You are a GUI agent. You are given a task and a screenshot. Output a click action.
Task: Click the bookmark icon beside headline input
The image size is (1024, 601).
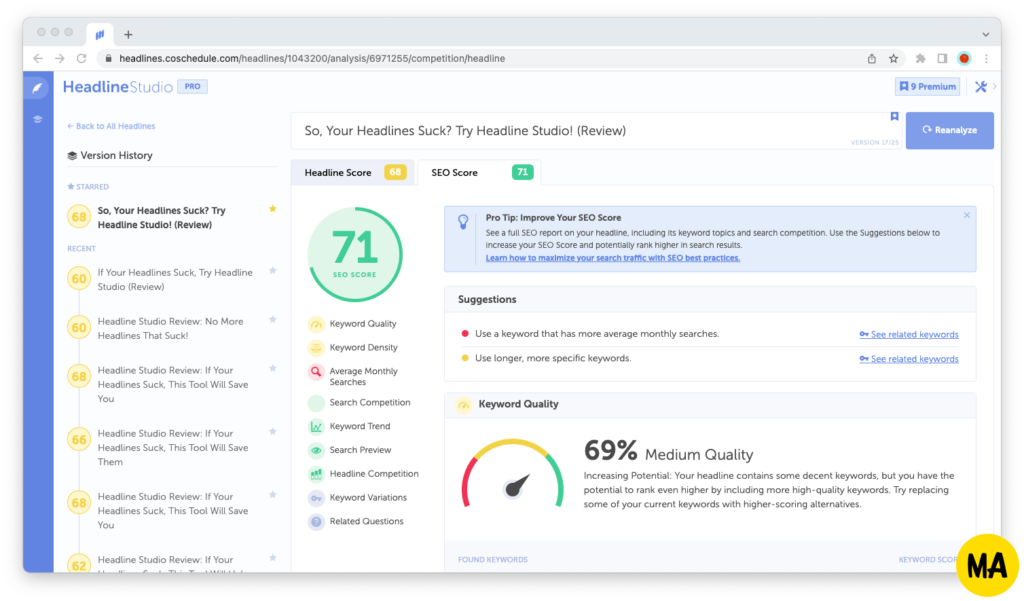(894, 116)
